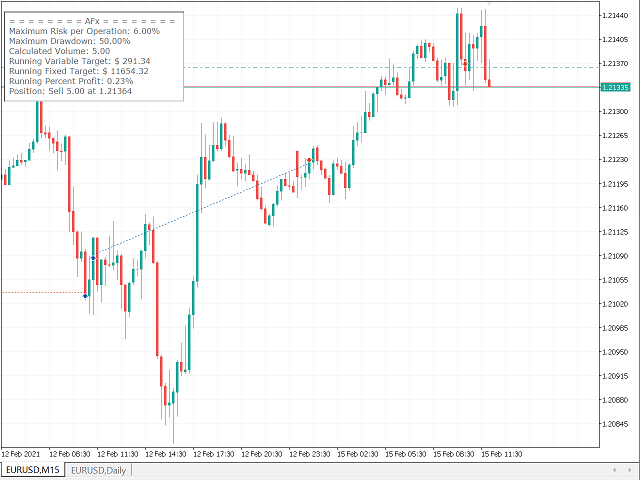Click 'Running Percent Profit: 0.23%' text
The width and height of the screenshot is (640, 480).
click(x=71, y=81)
